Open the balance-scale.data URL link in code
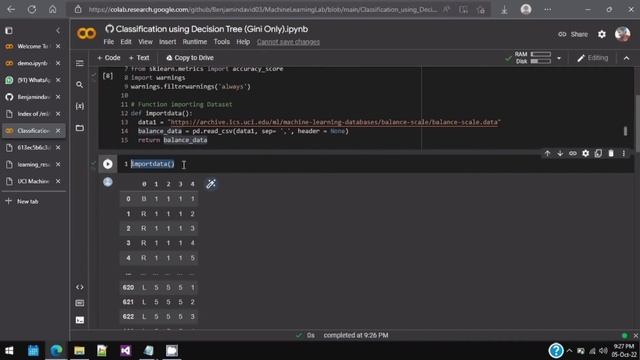 point(334,122)
